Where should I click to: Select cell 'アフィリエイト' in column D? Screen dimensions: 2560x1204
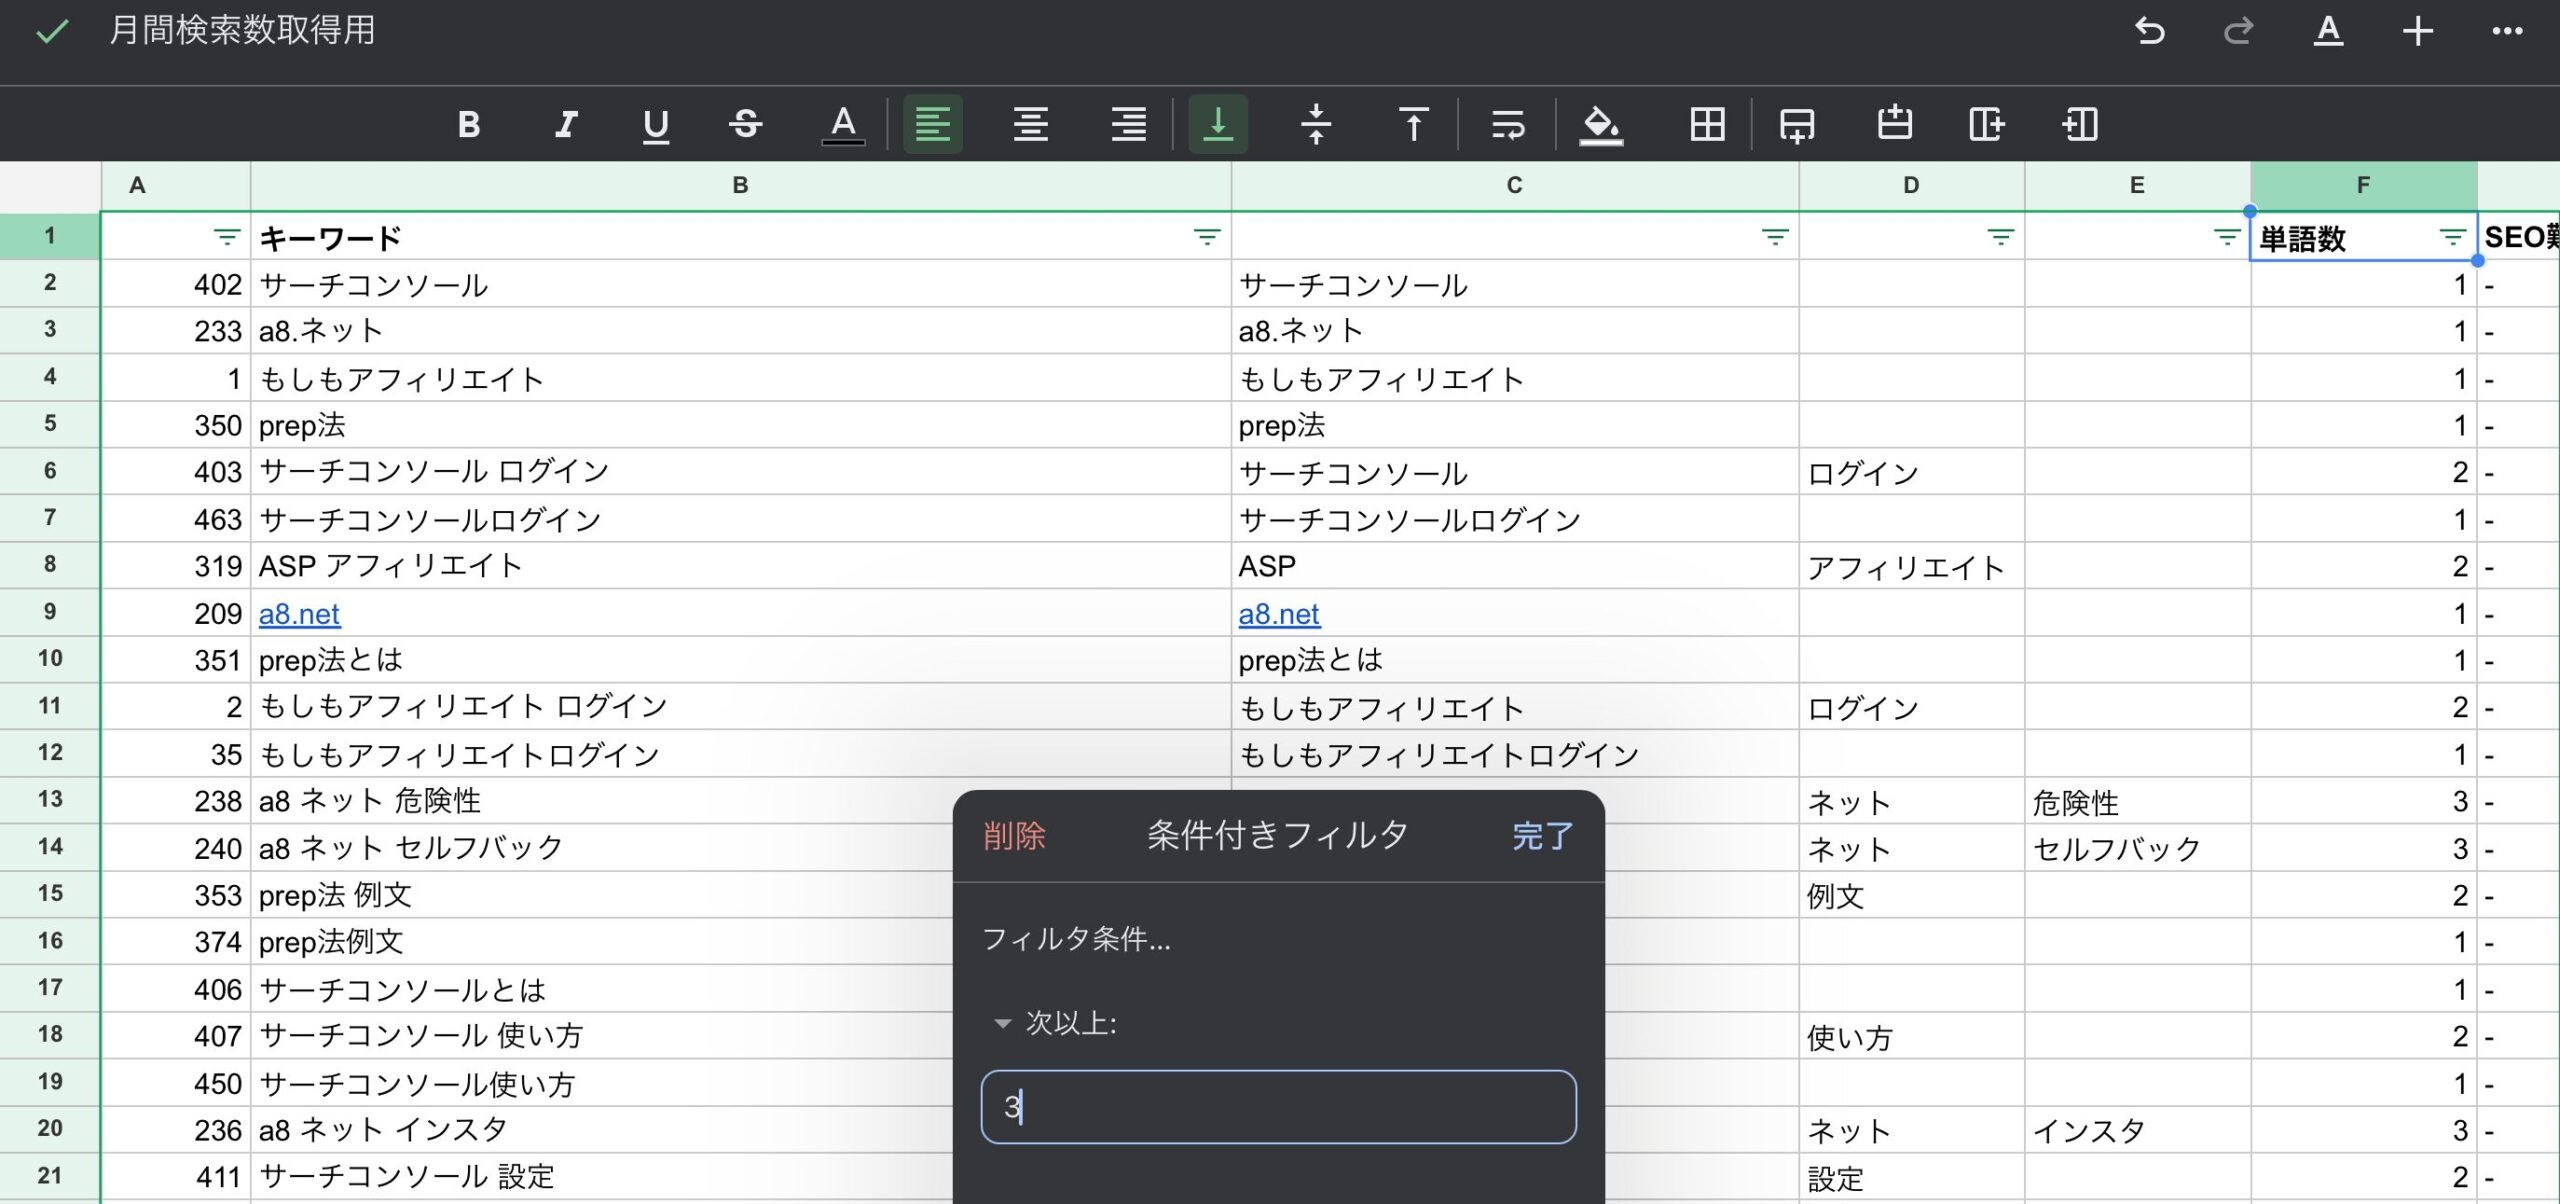[x=1912, y=565]
